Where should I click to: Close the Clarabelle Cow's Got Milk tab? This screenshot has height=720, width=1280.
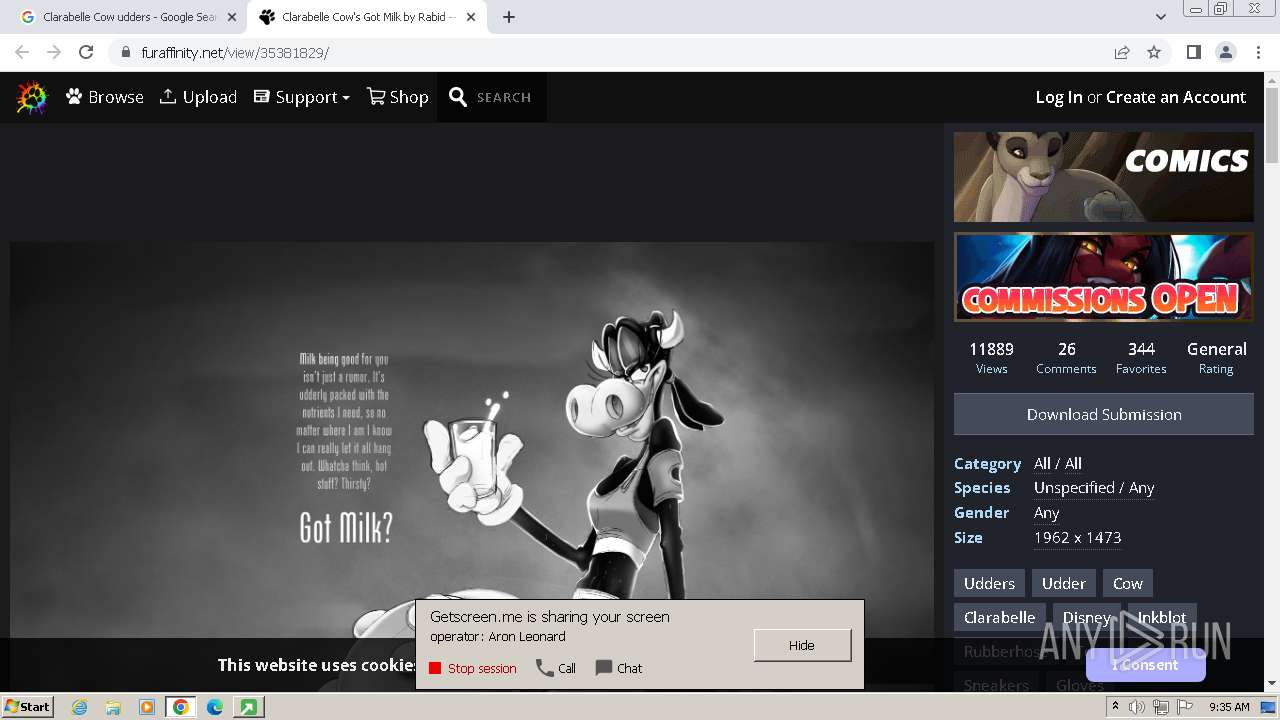[x=471, y=17]
